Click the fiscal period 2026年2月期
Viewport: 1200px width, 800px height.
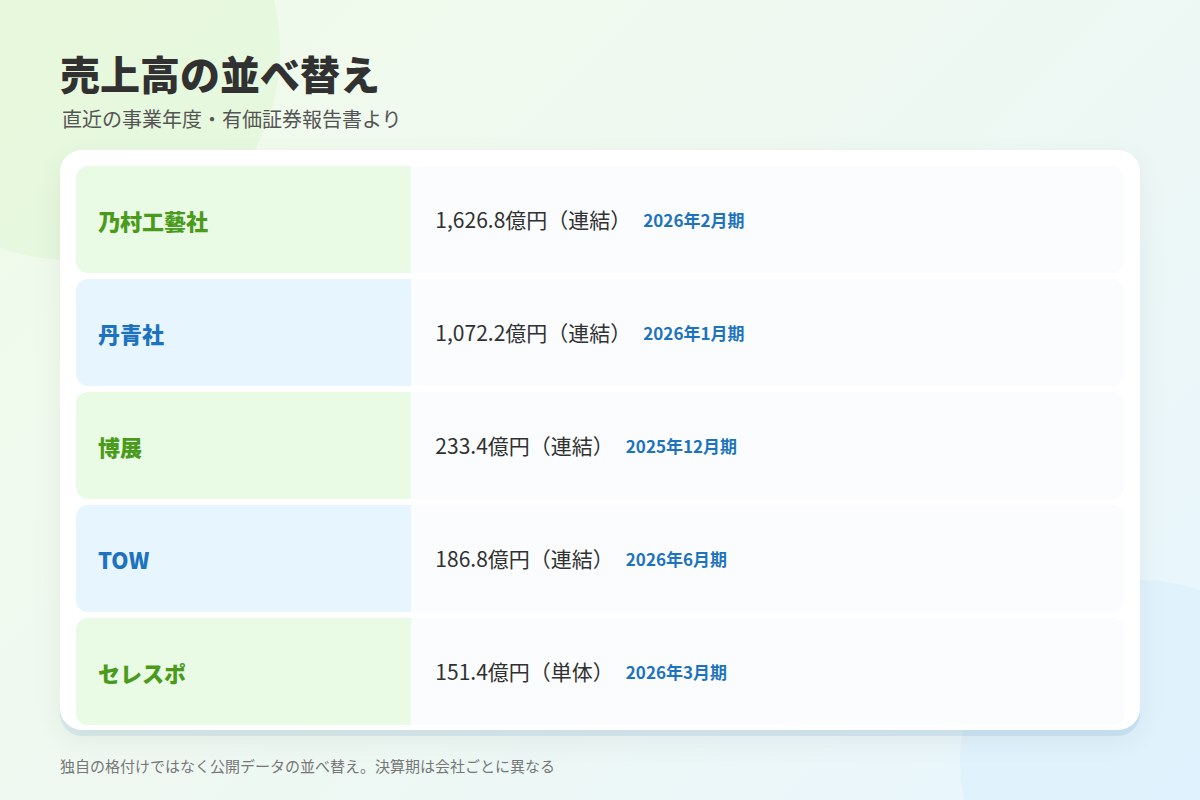pyautogui.click(x=694, y=221)
